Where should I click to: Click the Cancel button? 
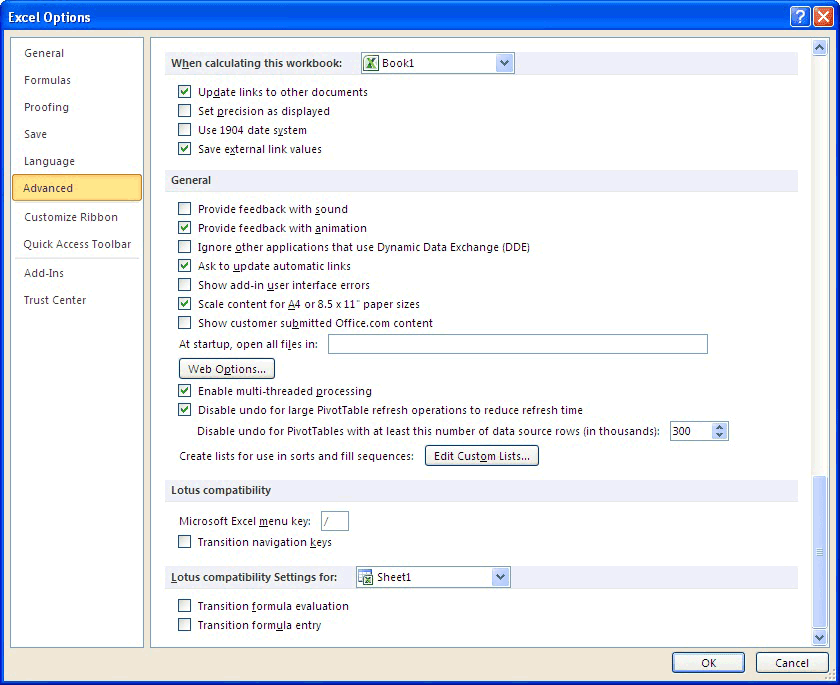(792, 663)
